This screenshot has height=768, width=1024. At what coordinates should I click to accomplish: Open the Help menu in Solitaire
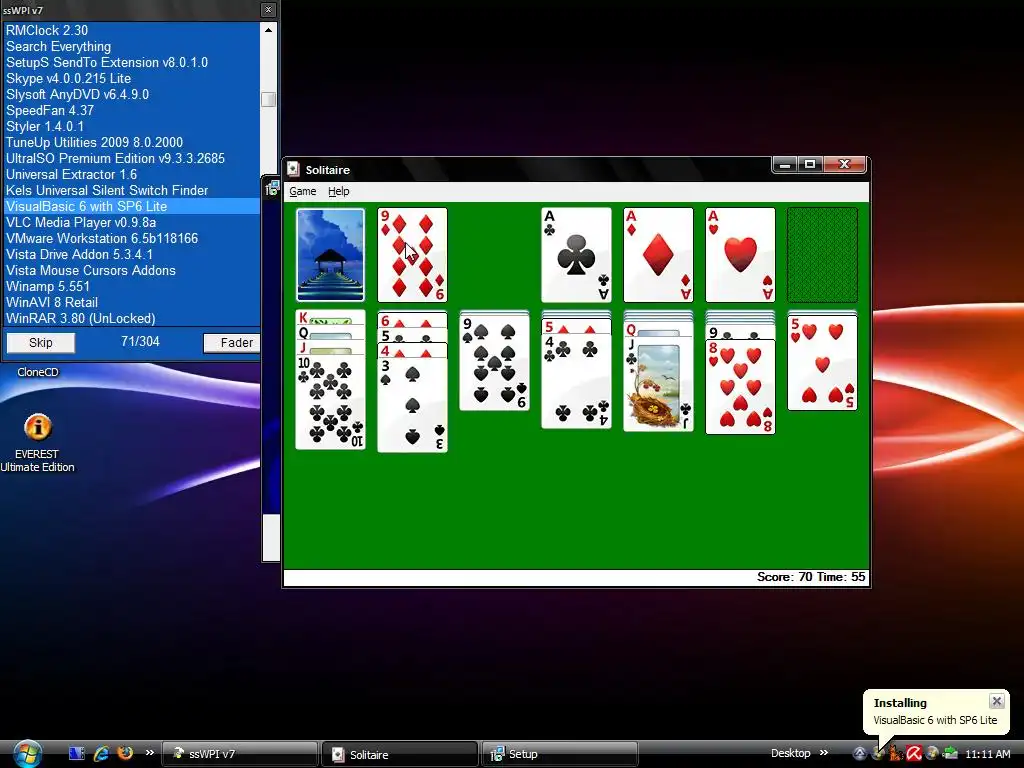pyautogui.click(x=338, y=191)
